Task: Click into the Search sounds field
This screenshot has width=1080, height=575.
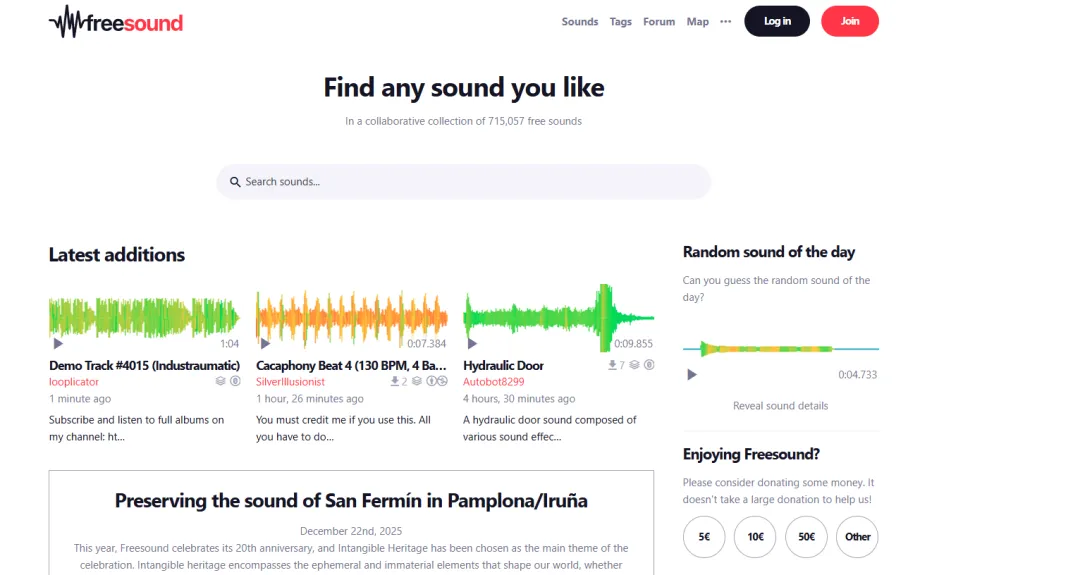Action: click(464, 182)
